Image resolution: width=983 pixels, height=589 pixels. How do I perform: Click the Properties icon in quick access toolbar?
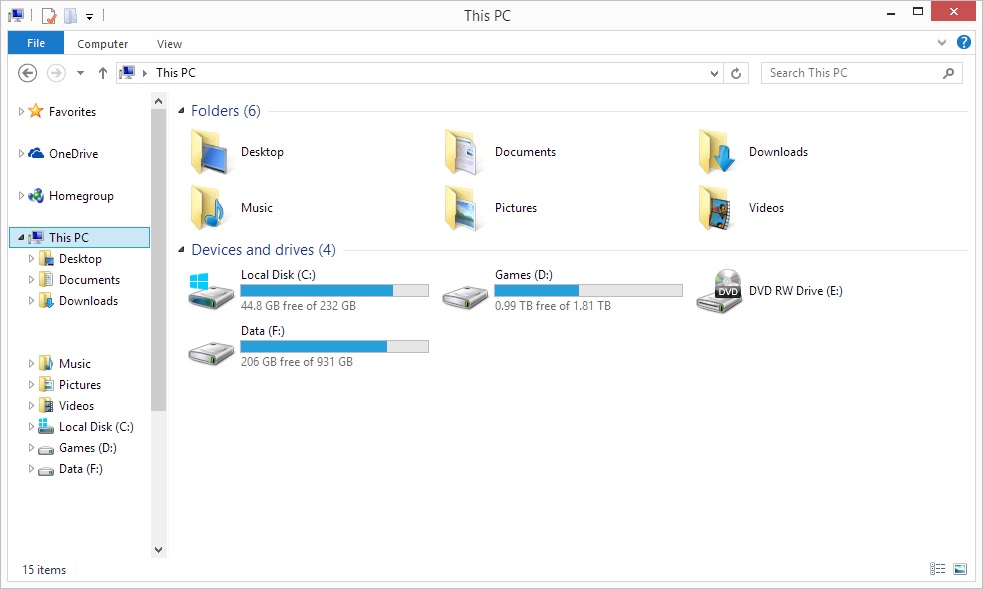(49, 16)
